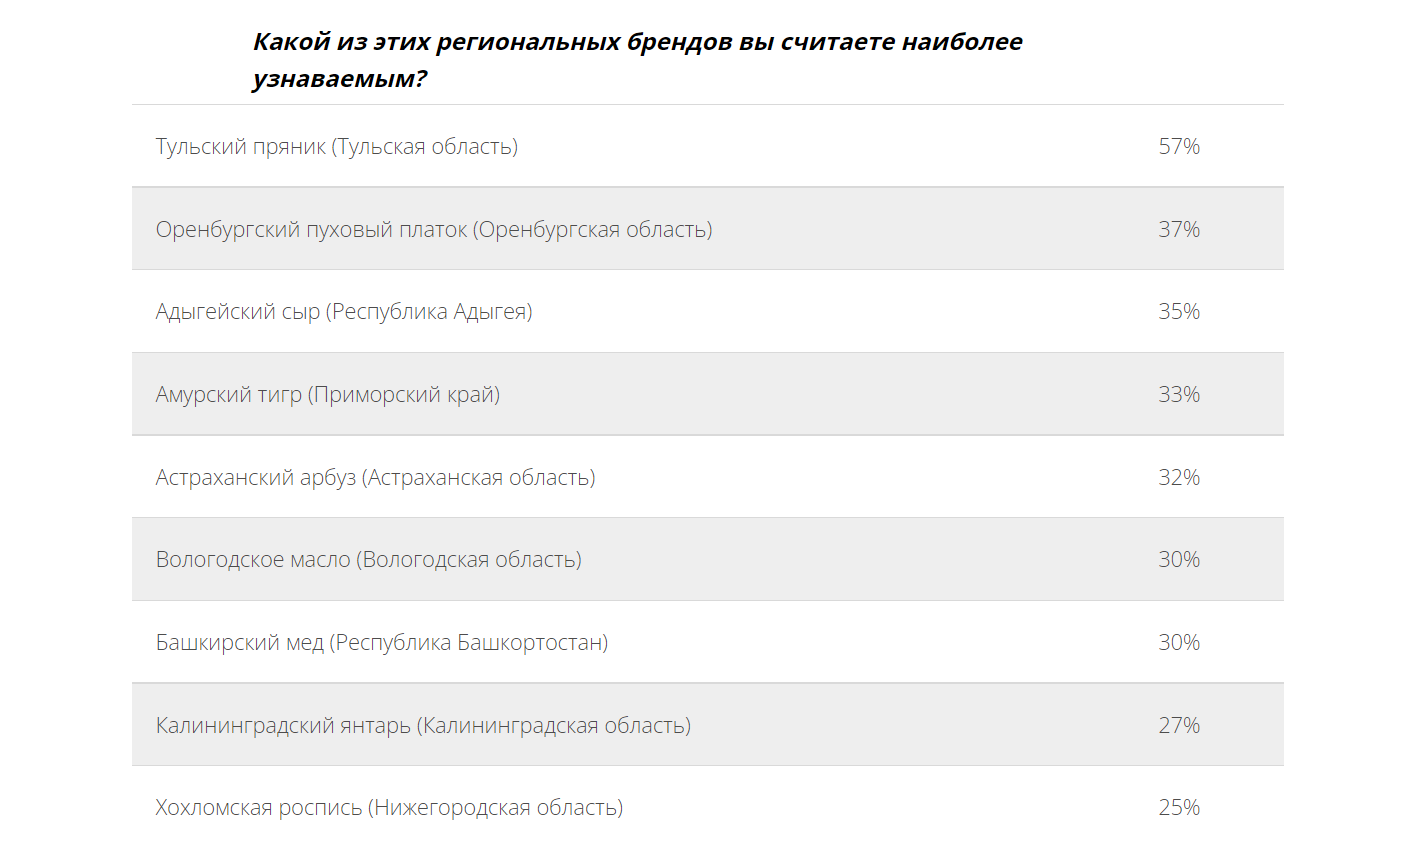Click the 25% result value
1427x845 pixels.
tap(1178, 808)
